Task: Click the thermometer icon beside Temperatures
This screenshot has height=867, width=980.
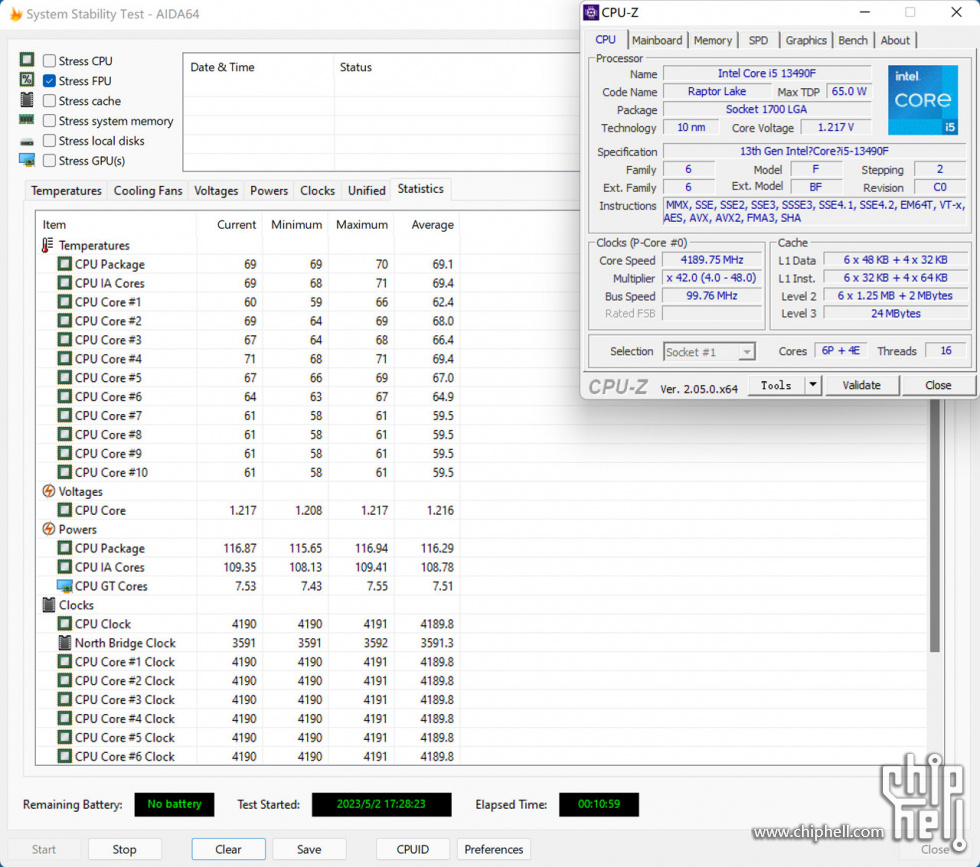Action: (x=48, y=245)
